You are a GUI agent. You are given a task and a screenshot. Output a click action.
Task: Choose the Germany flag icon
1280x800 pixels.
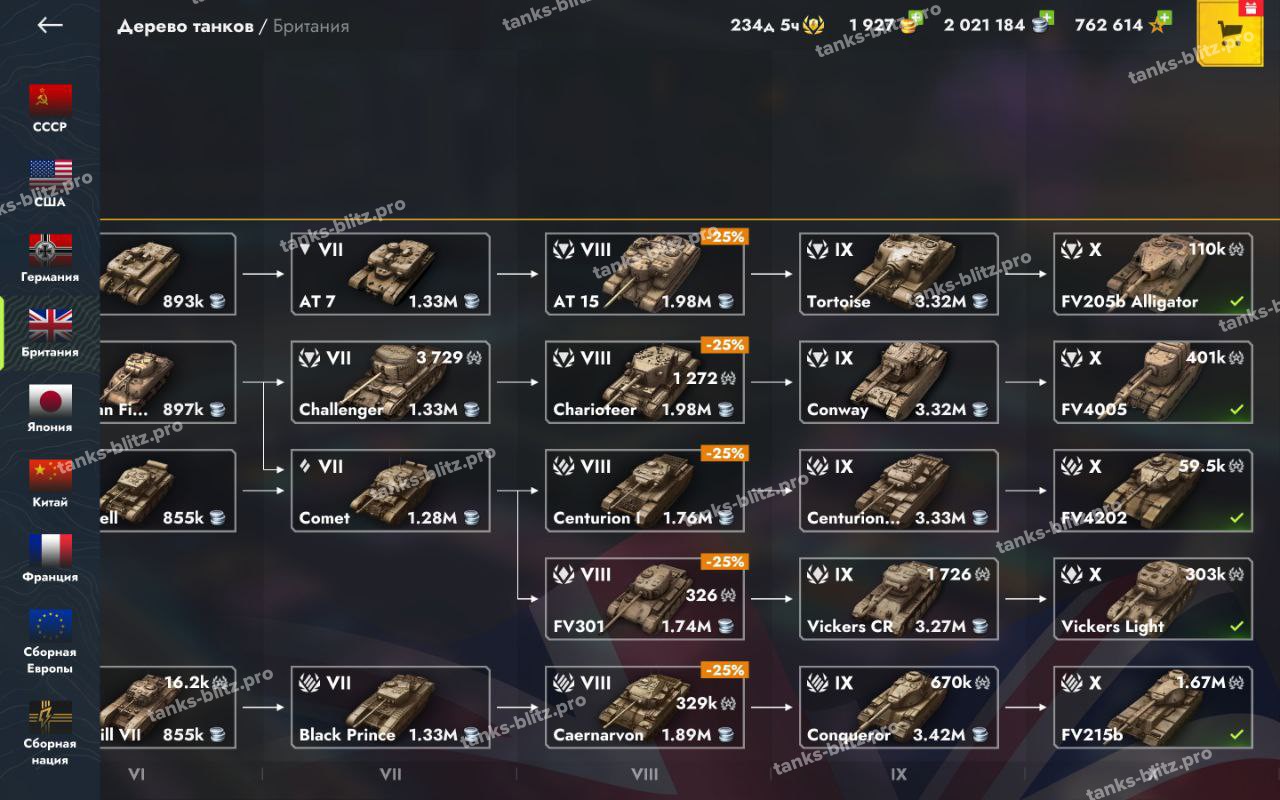point(50,250)
